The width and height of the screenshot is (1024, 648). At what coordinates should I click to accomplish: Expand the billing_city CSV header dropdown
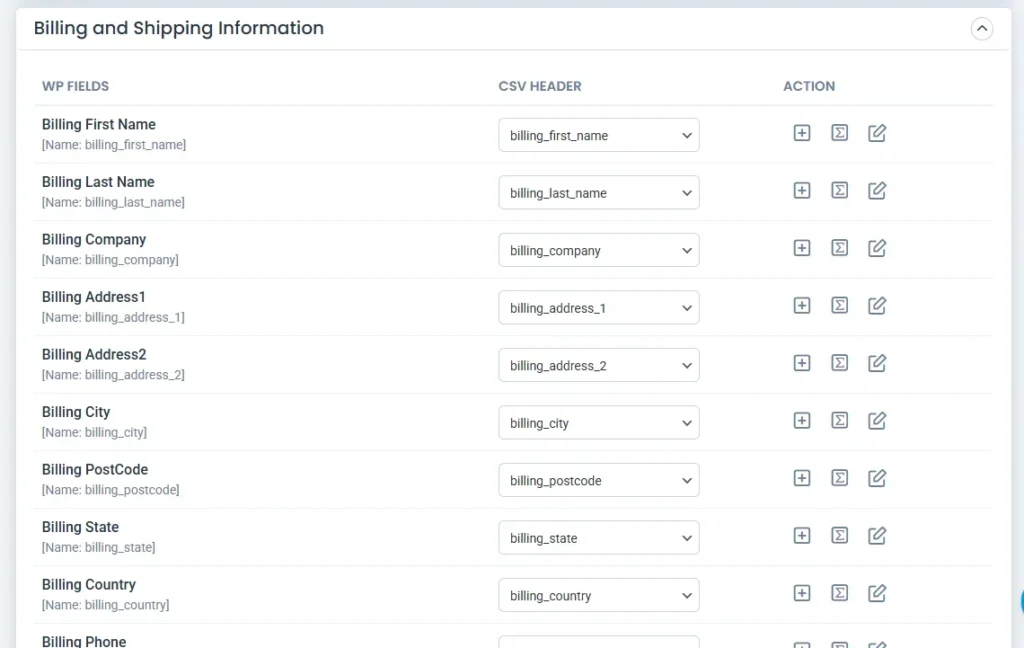coord(598,423)
